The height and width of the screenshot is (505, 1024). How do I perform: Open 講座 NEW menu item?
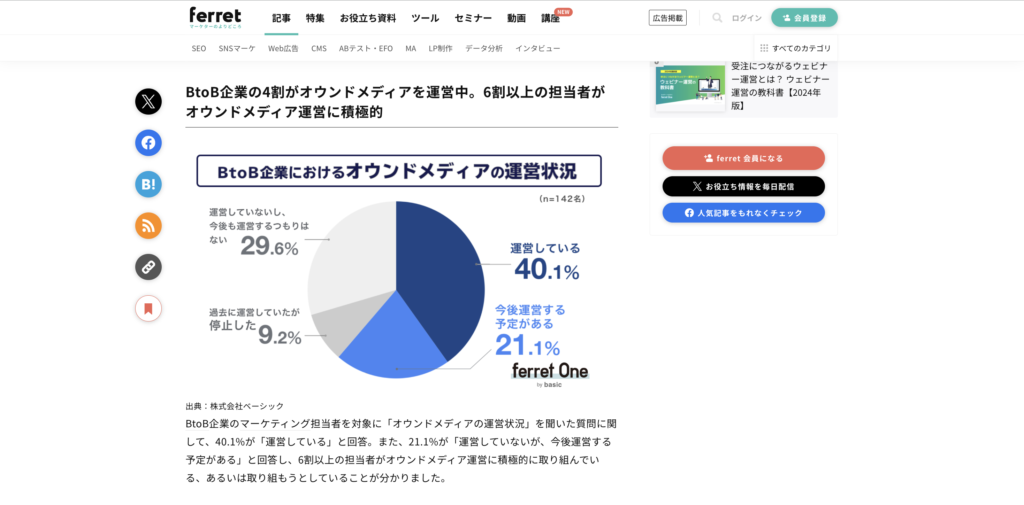pos(556,16)
